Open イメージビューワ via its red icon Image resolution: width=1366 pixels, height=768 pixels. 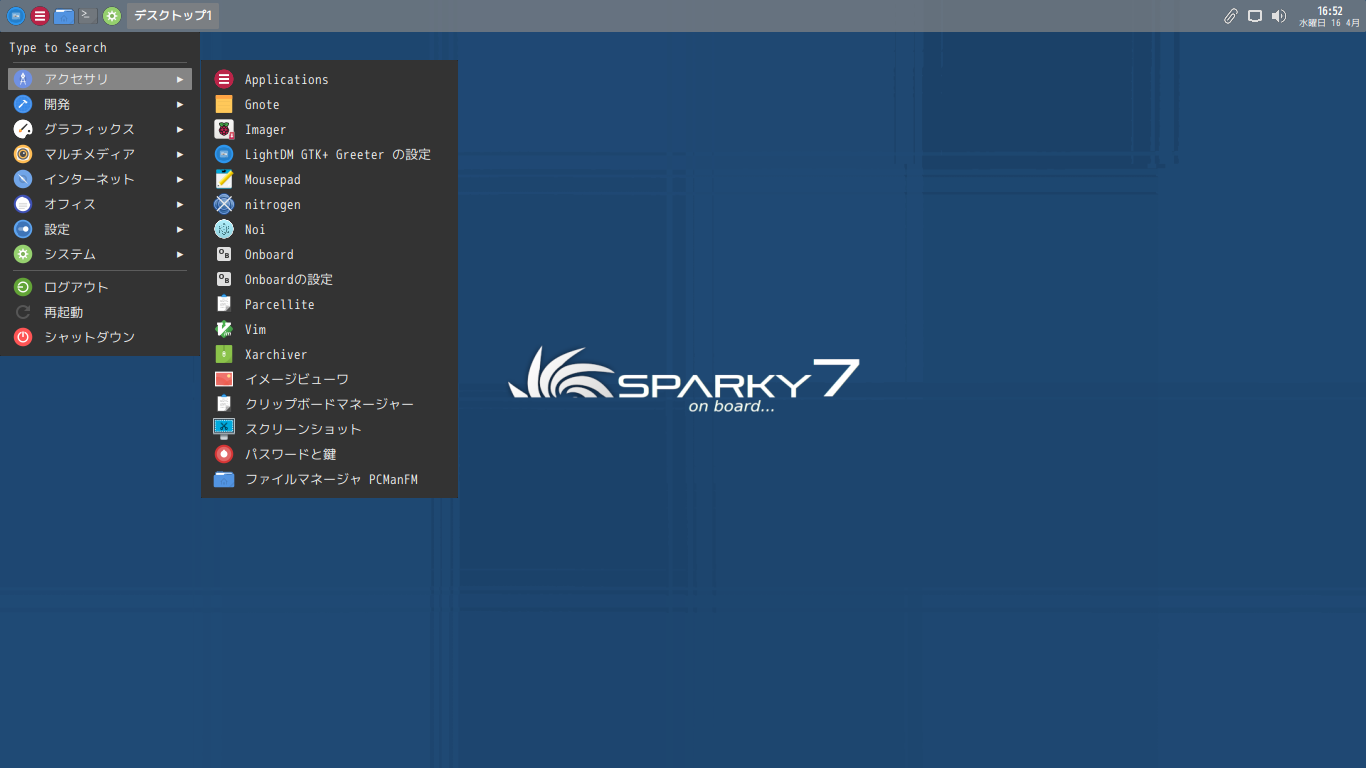coord(224,379)
